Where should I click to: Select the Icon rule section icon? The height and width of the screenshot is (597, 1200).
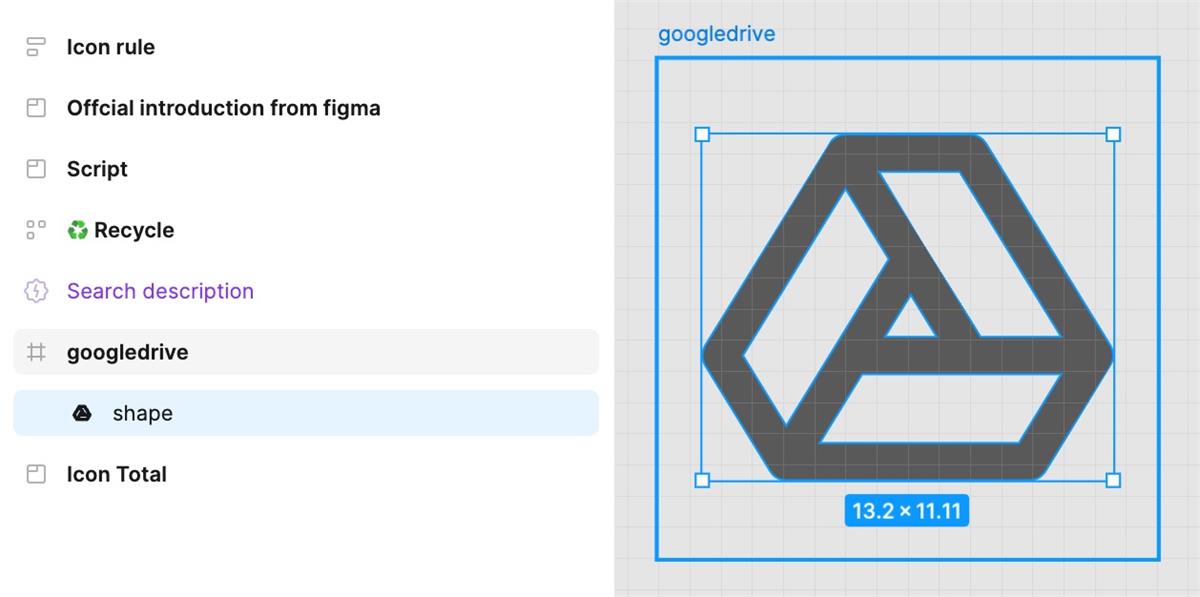coord(36,47)
